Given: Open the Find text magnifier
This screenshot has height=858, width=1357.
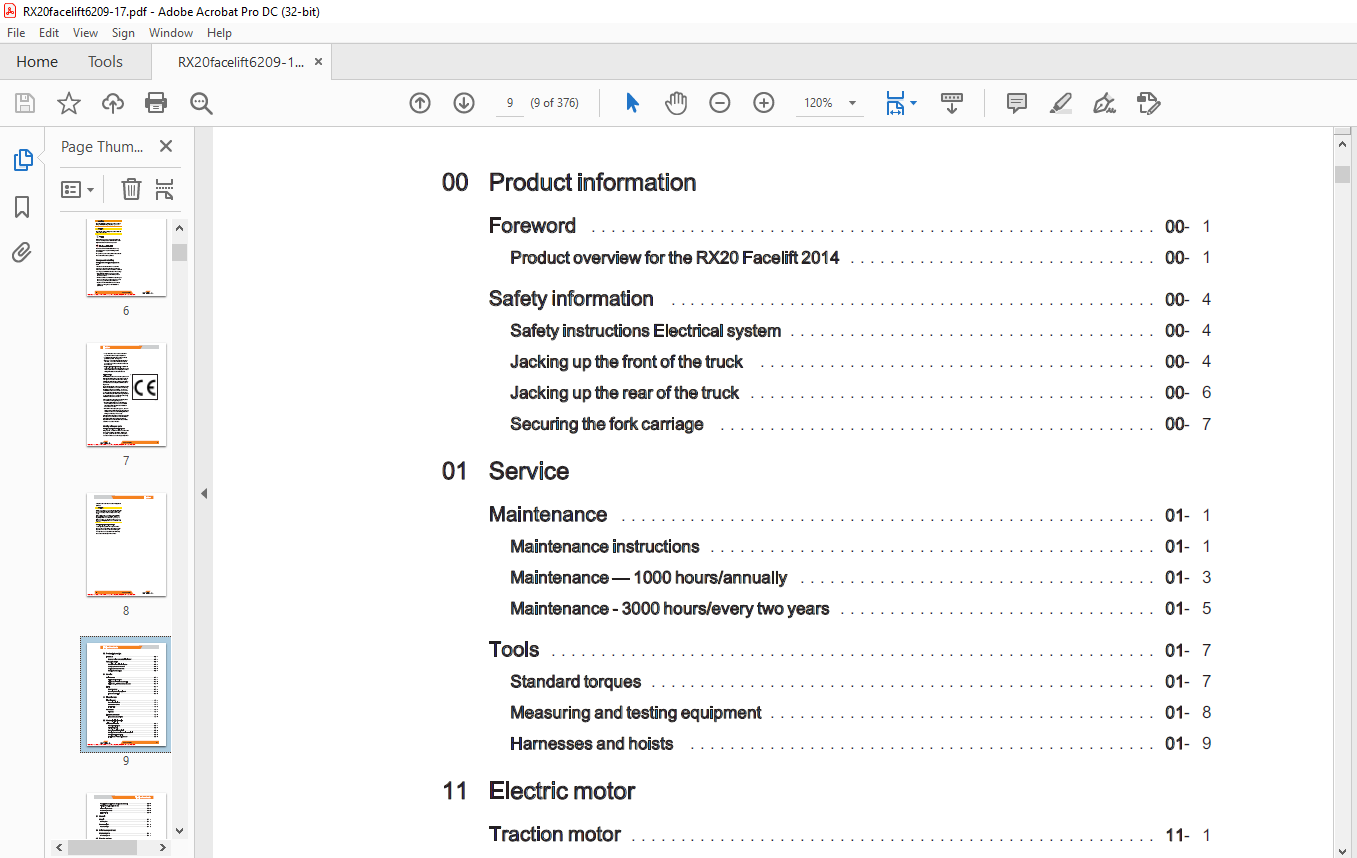Looking at the screenshot, I should (x=201, y=103).
